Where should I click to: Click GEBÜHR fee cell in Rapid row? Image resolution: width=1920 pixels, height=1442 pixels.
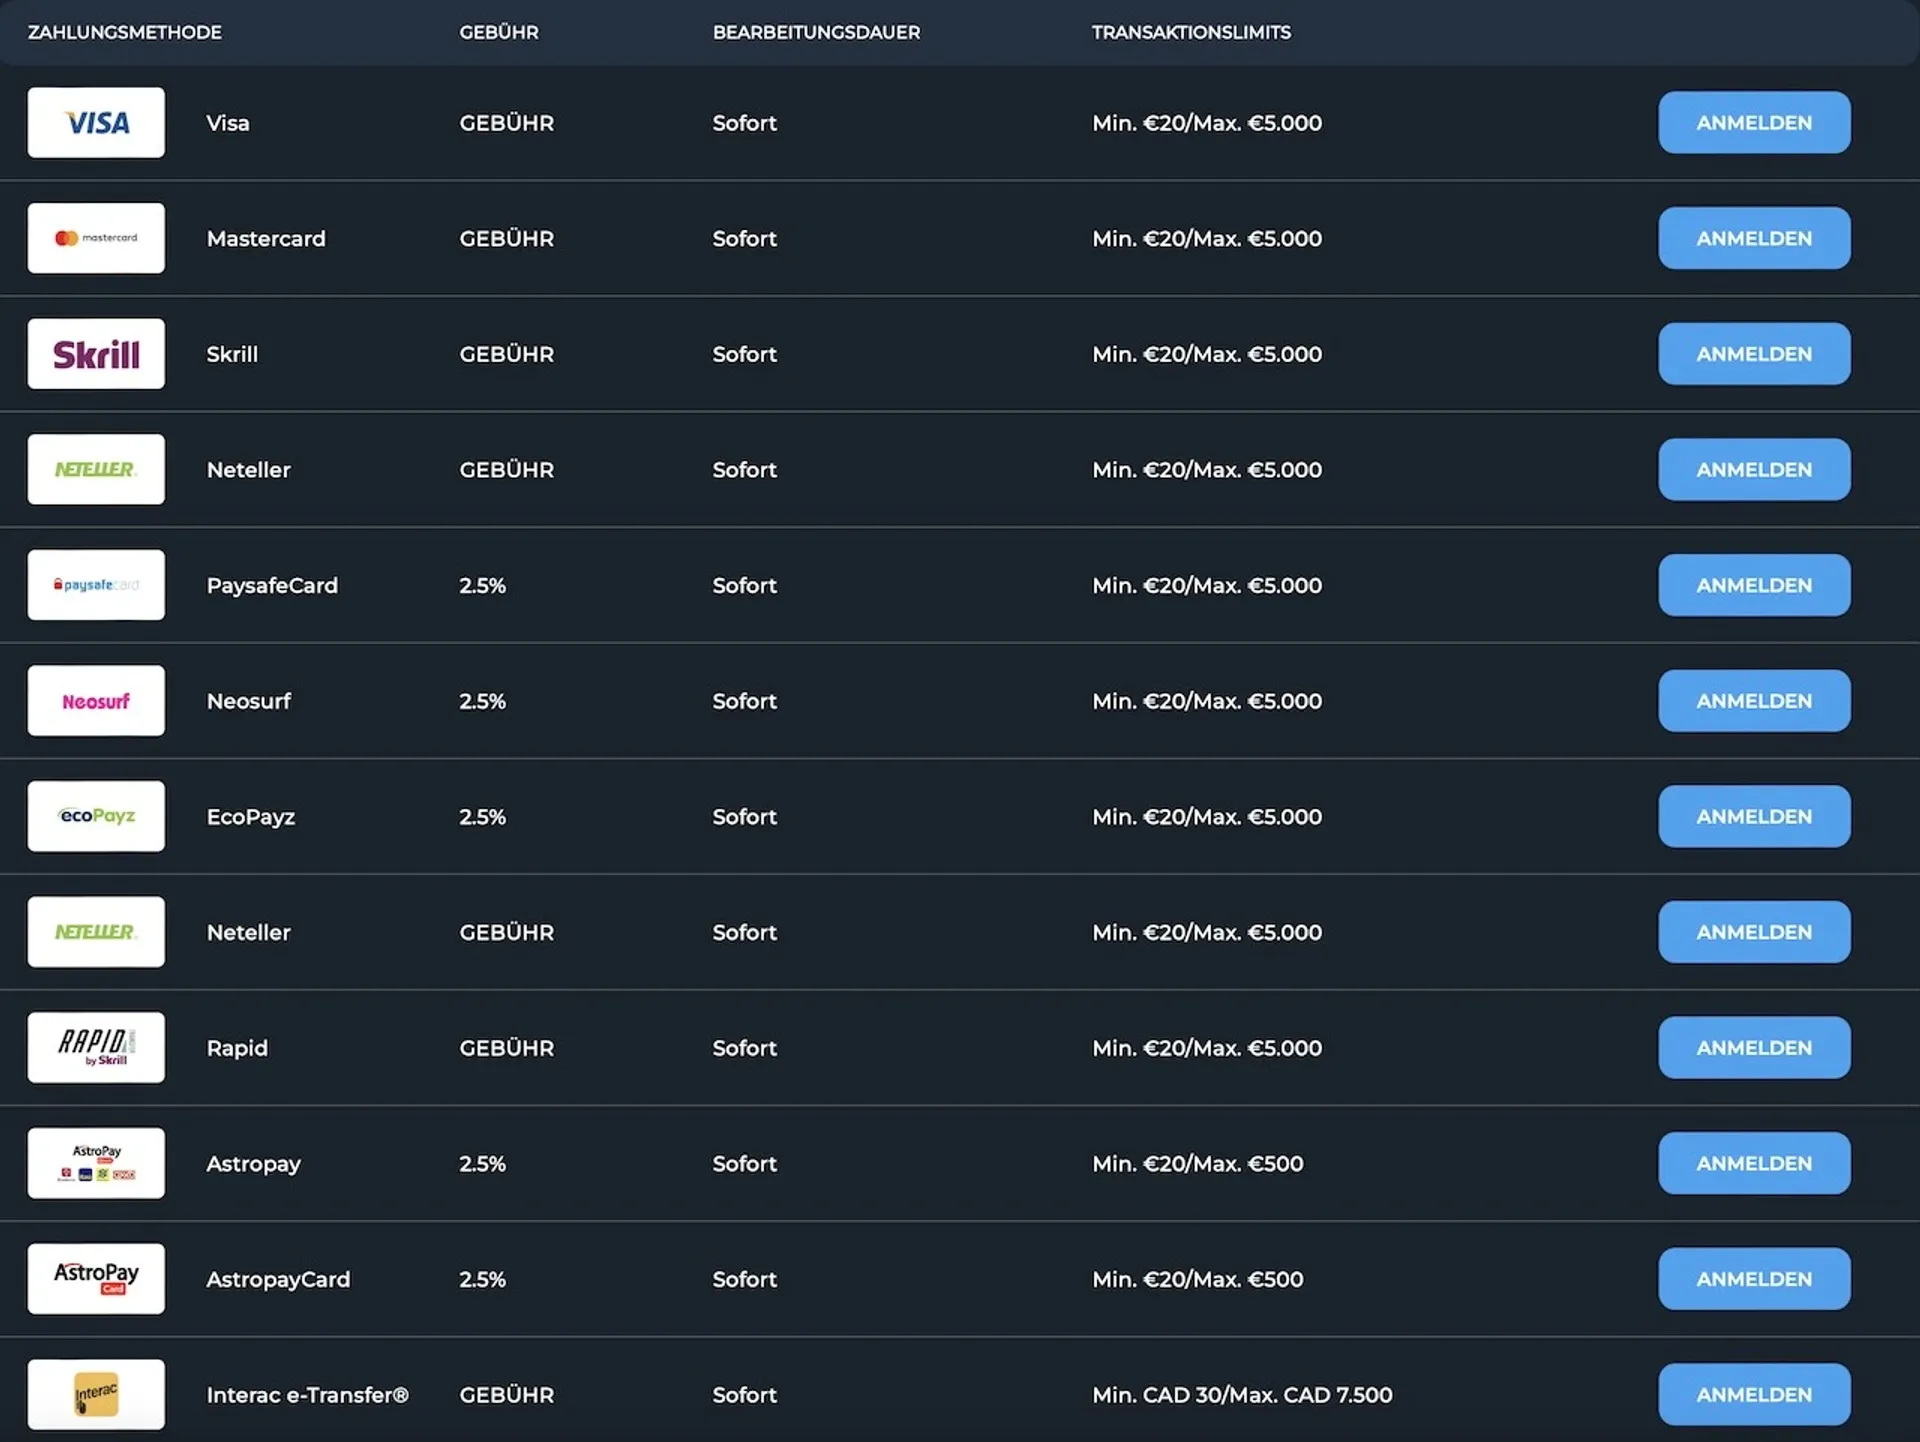click(506, 1047)
